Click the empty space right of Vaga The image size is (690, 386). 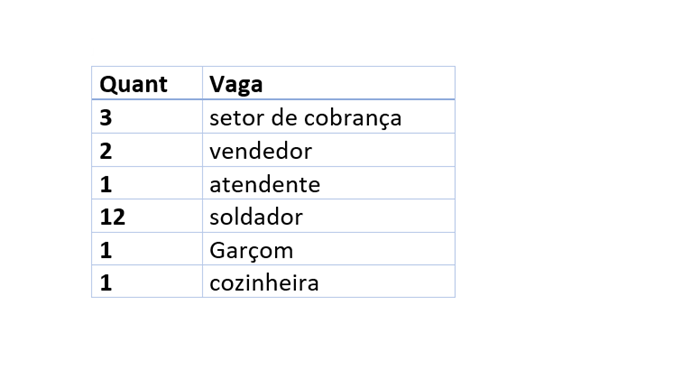point(359,84)
